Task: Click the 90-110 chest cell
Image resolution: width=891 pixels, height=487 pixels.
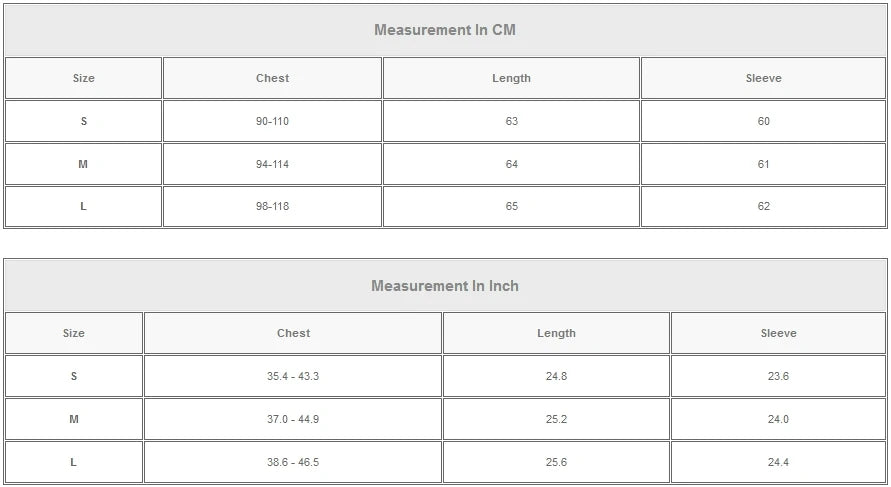Action: [x=272, y=121]
